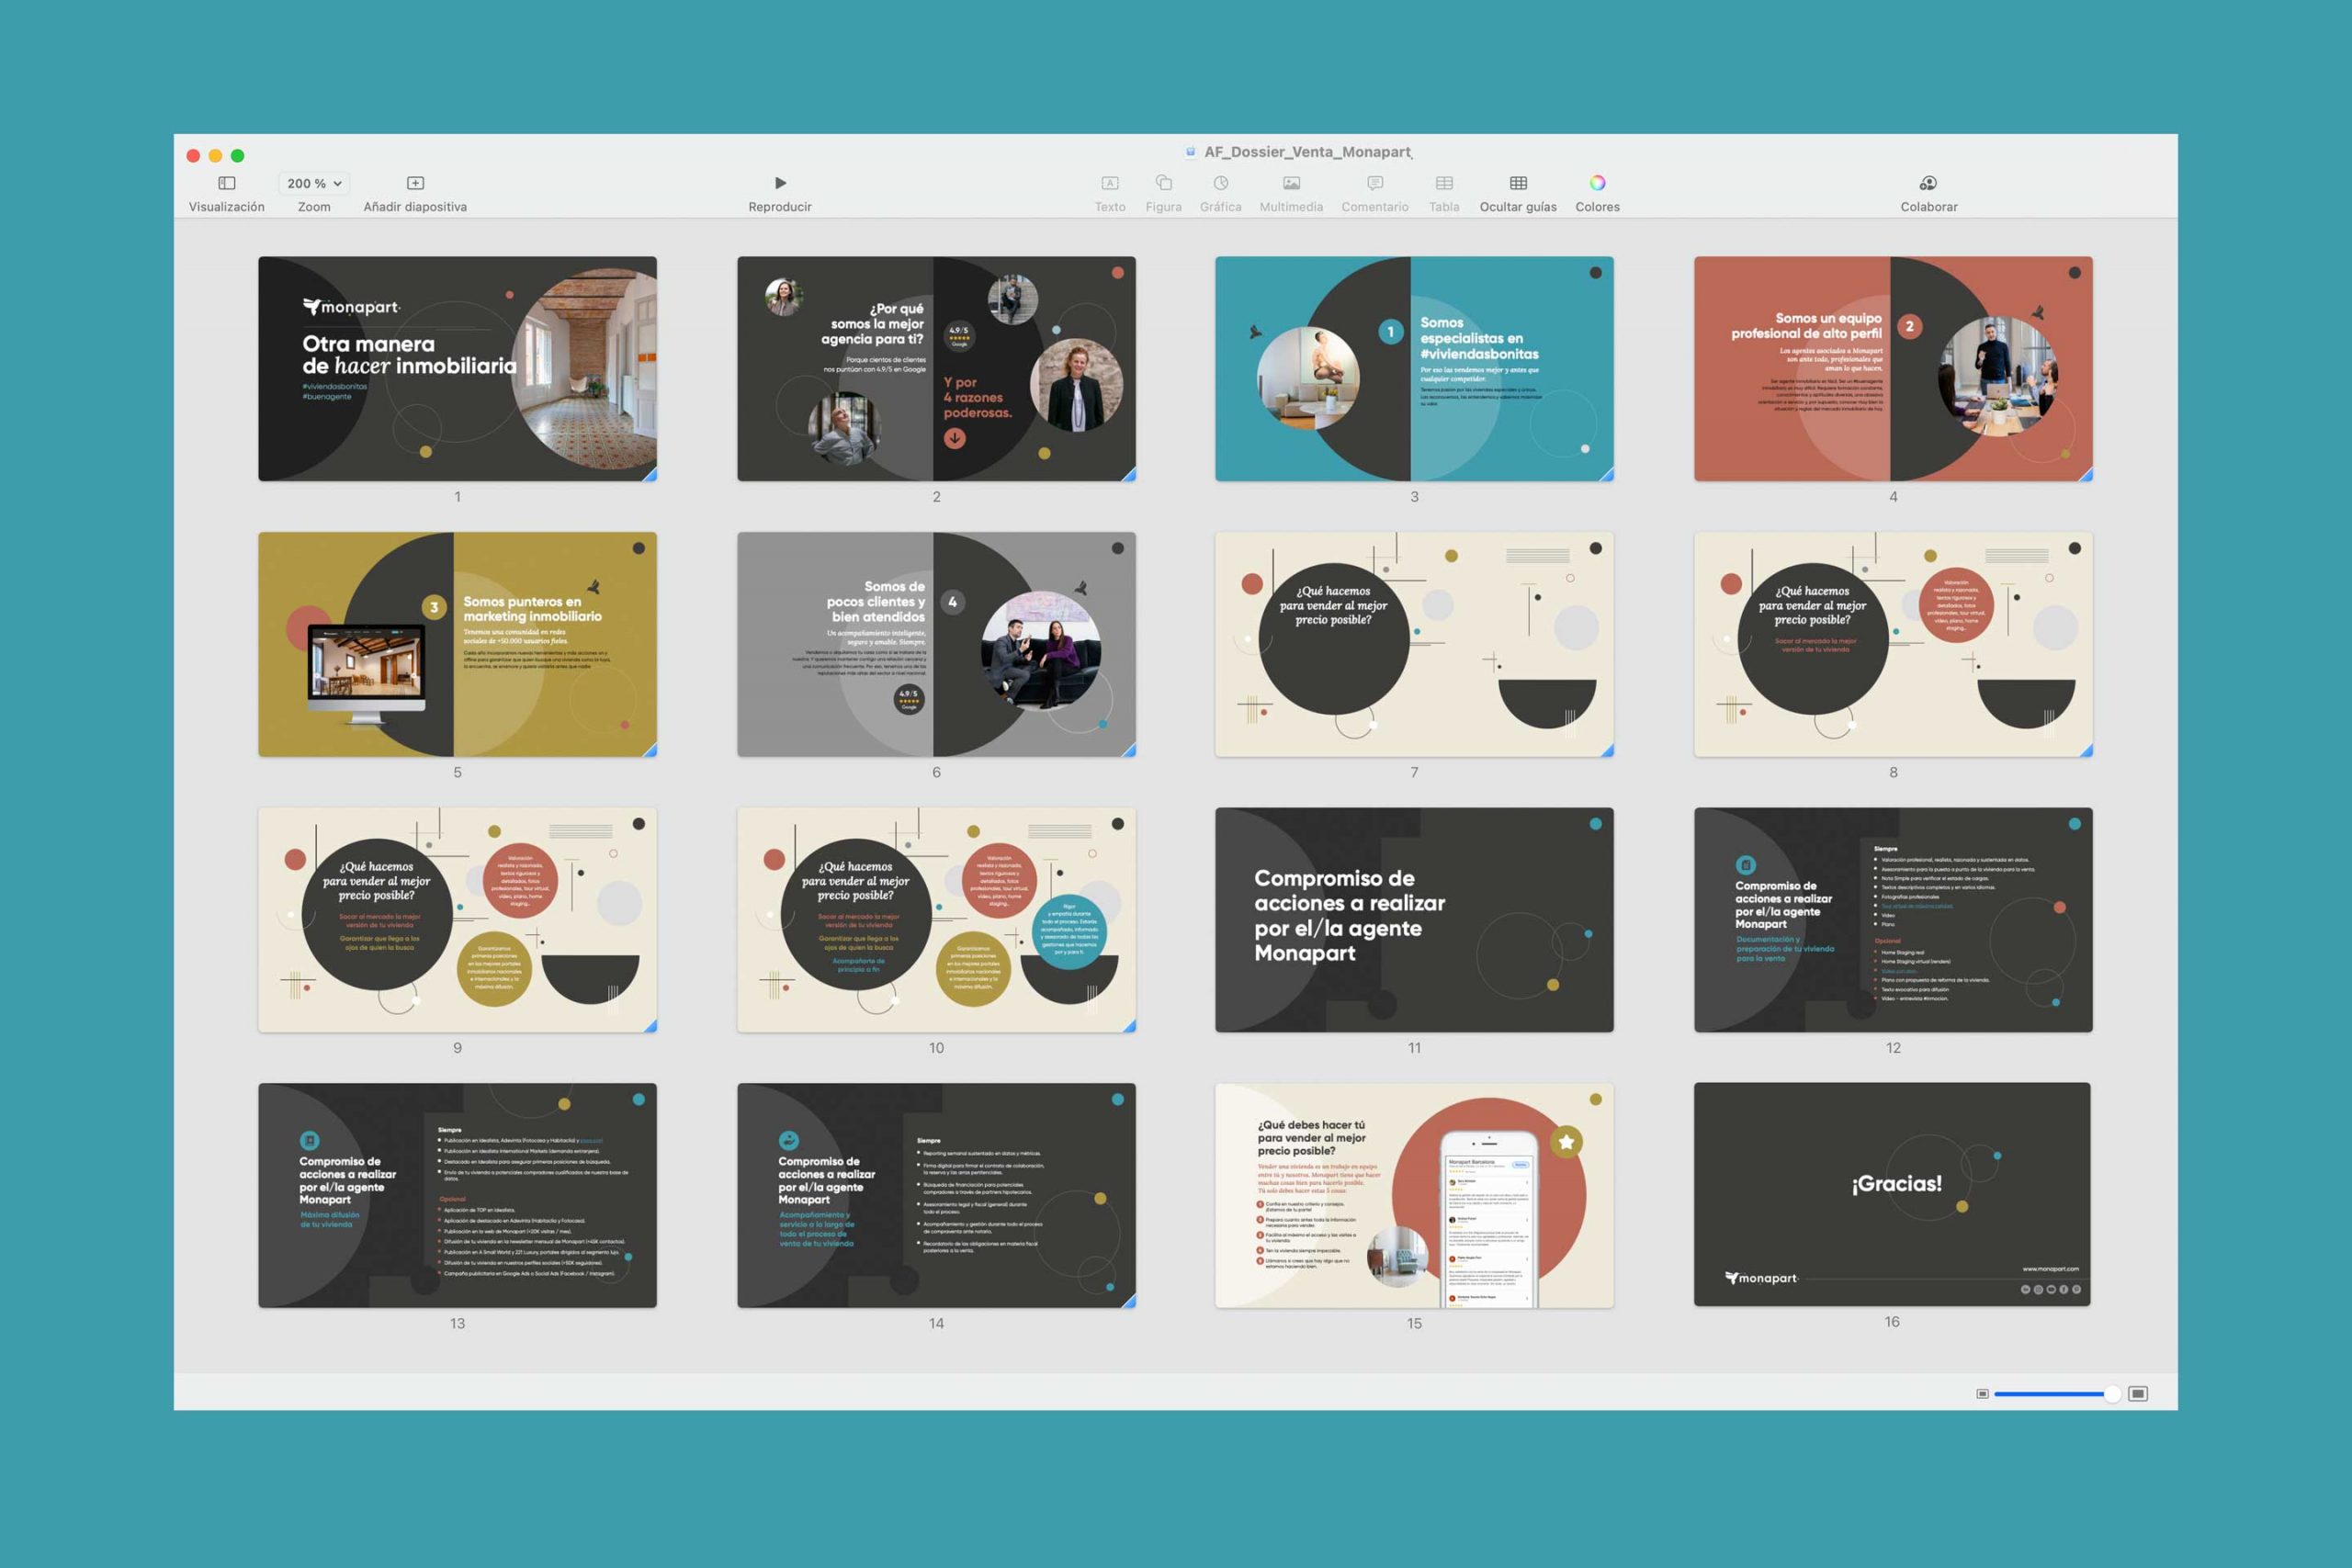Expand the 200 % zoom dropdown

[314, 184]
